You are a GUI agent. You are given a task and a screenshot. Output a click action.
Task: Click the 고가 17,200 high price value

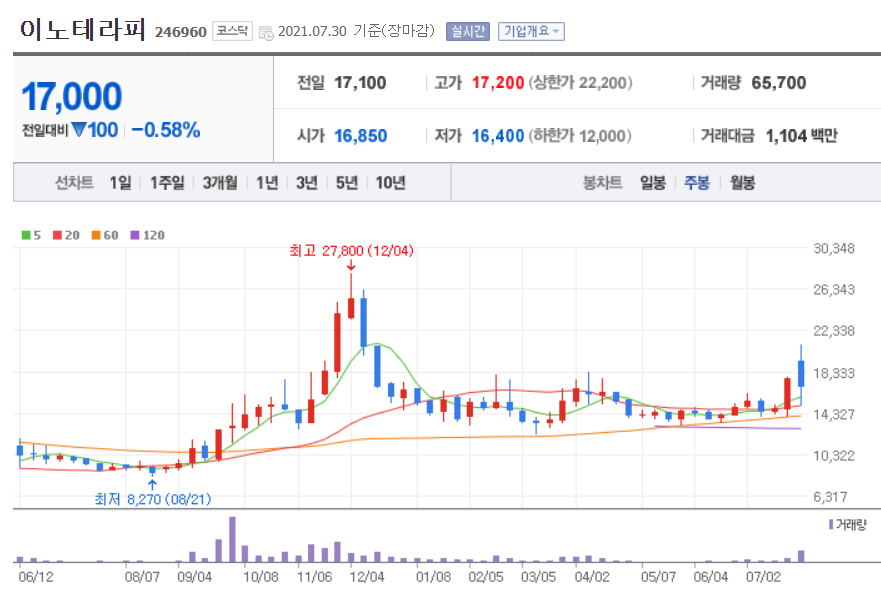click(498, 83)
